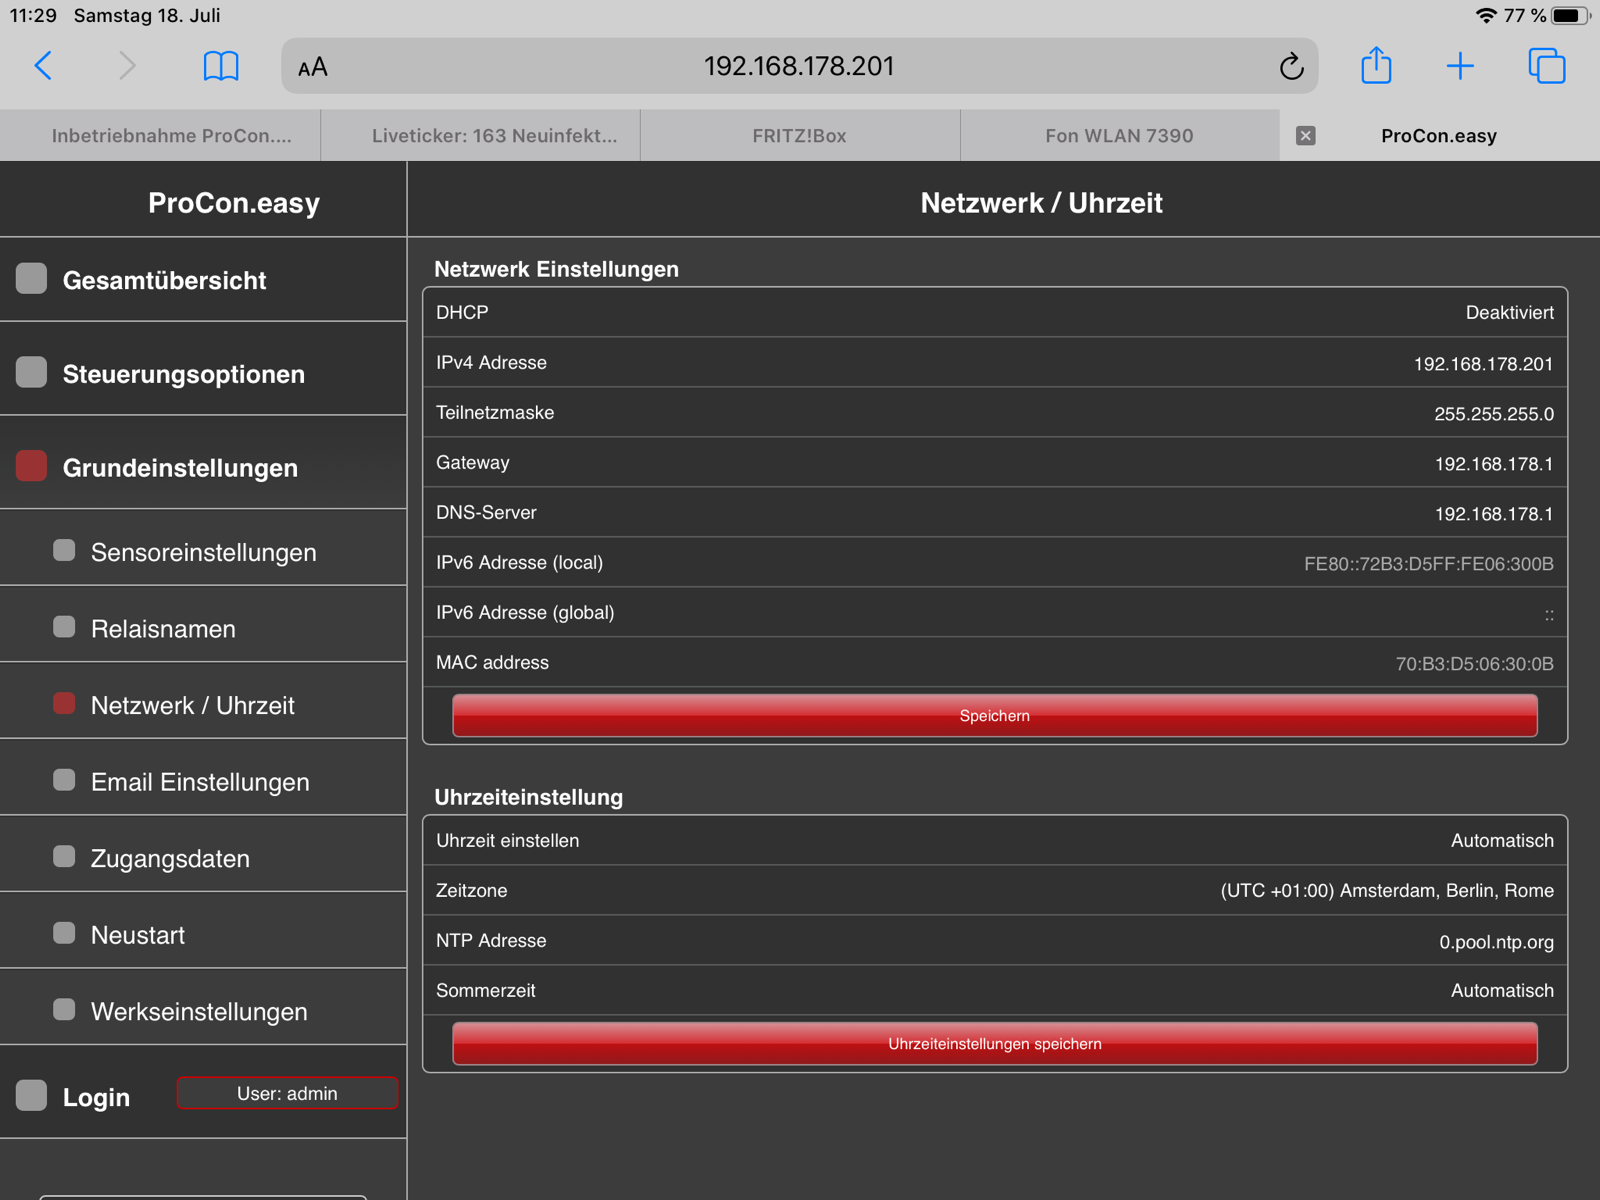This screenshot has height=1200, width=1600.
Task: Click the indicator square beside Email Einstellungen
Action: point(64,780)
